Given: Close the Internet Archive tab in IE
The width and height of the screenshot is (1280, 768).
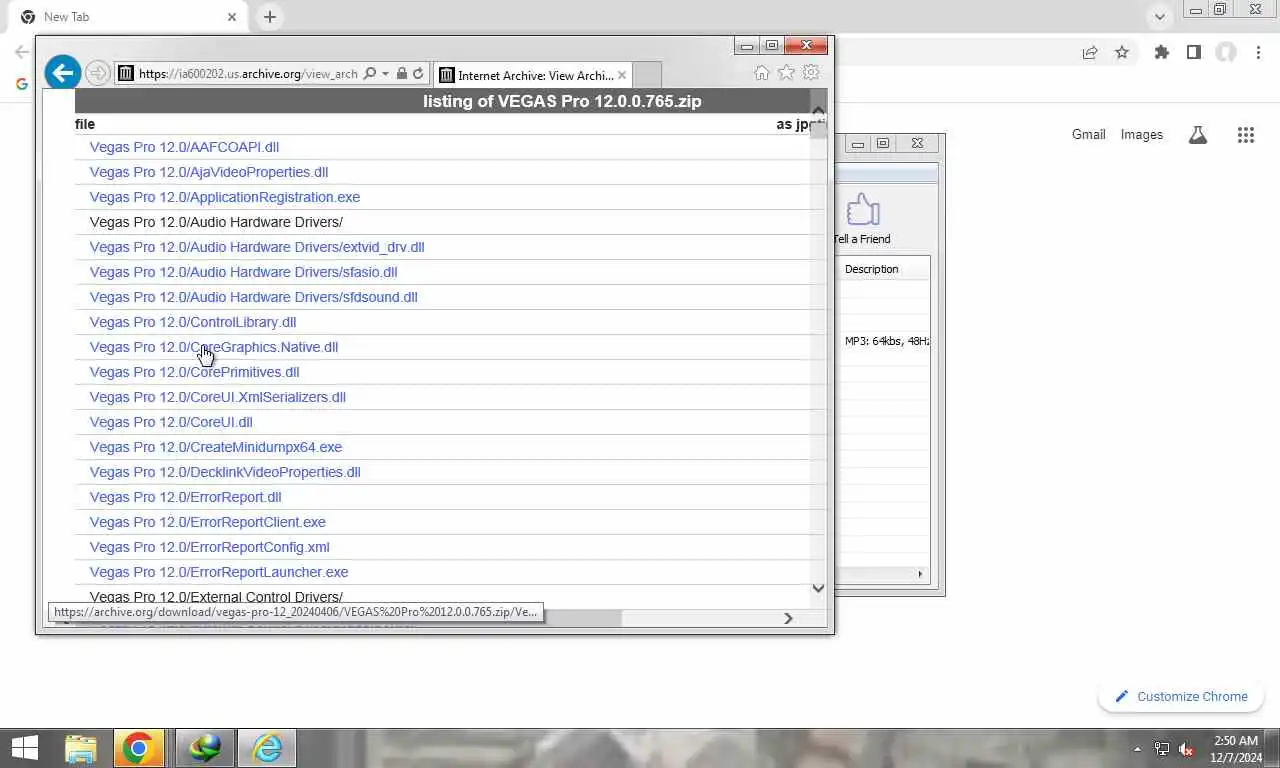Looking at the screenshot, I should pos(622,75).
